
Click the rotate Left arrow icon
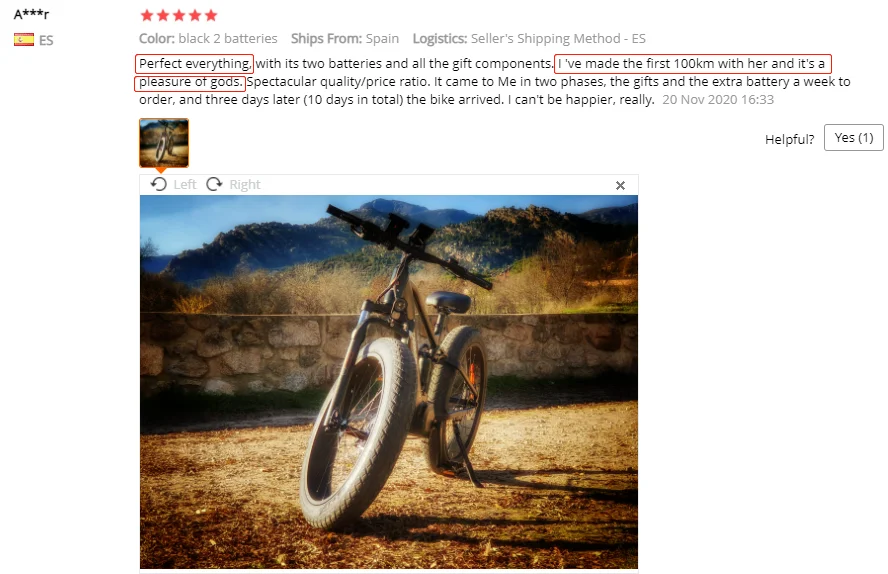[x=159, y=184]
